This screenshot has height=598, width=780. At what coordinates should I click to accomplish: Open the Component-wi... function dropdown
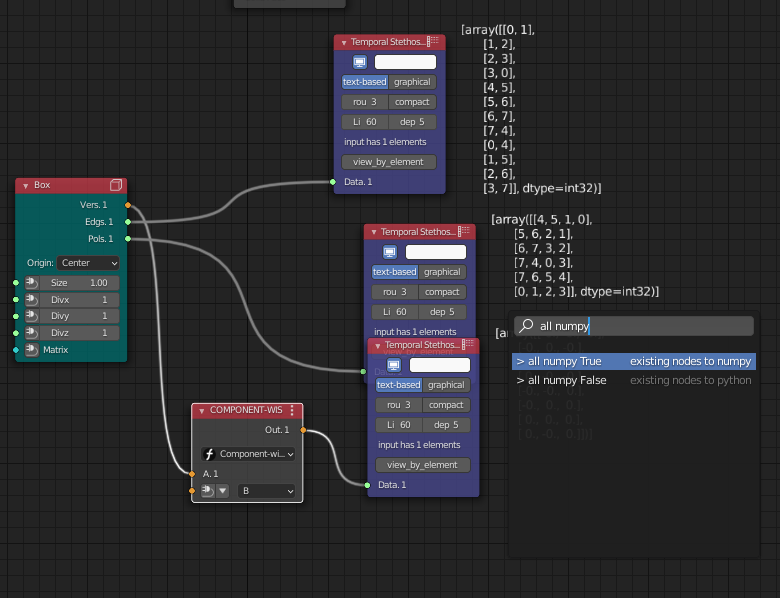248,454
